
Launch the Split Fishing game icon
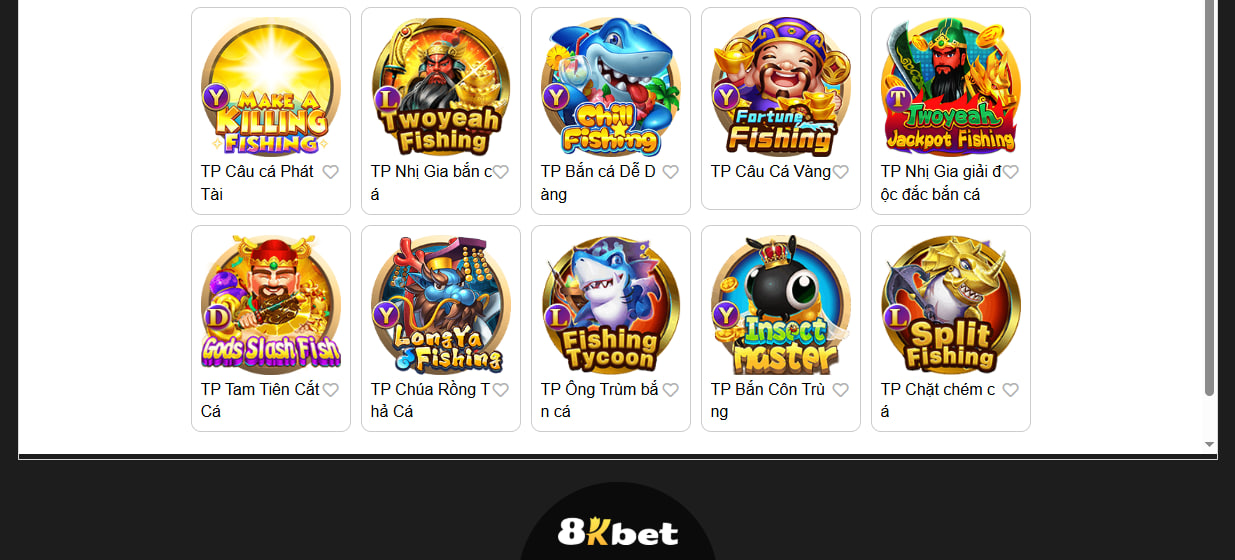pos(951,305)
